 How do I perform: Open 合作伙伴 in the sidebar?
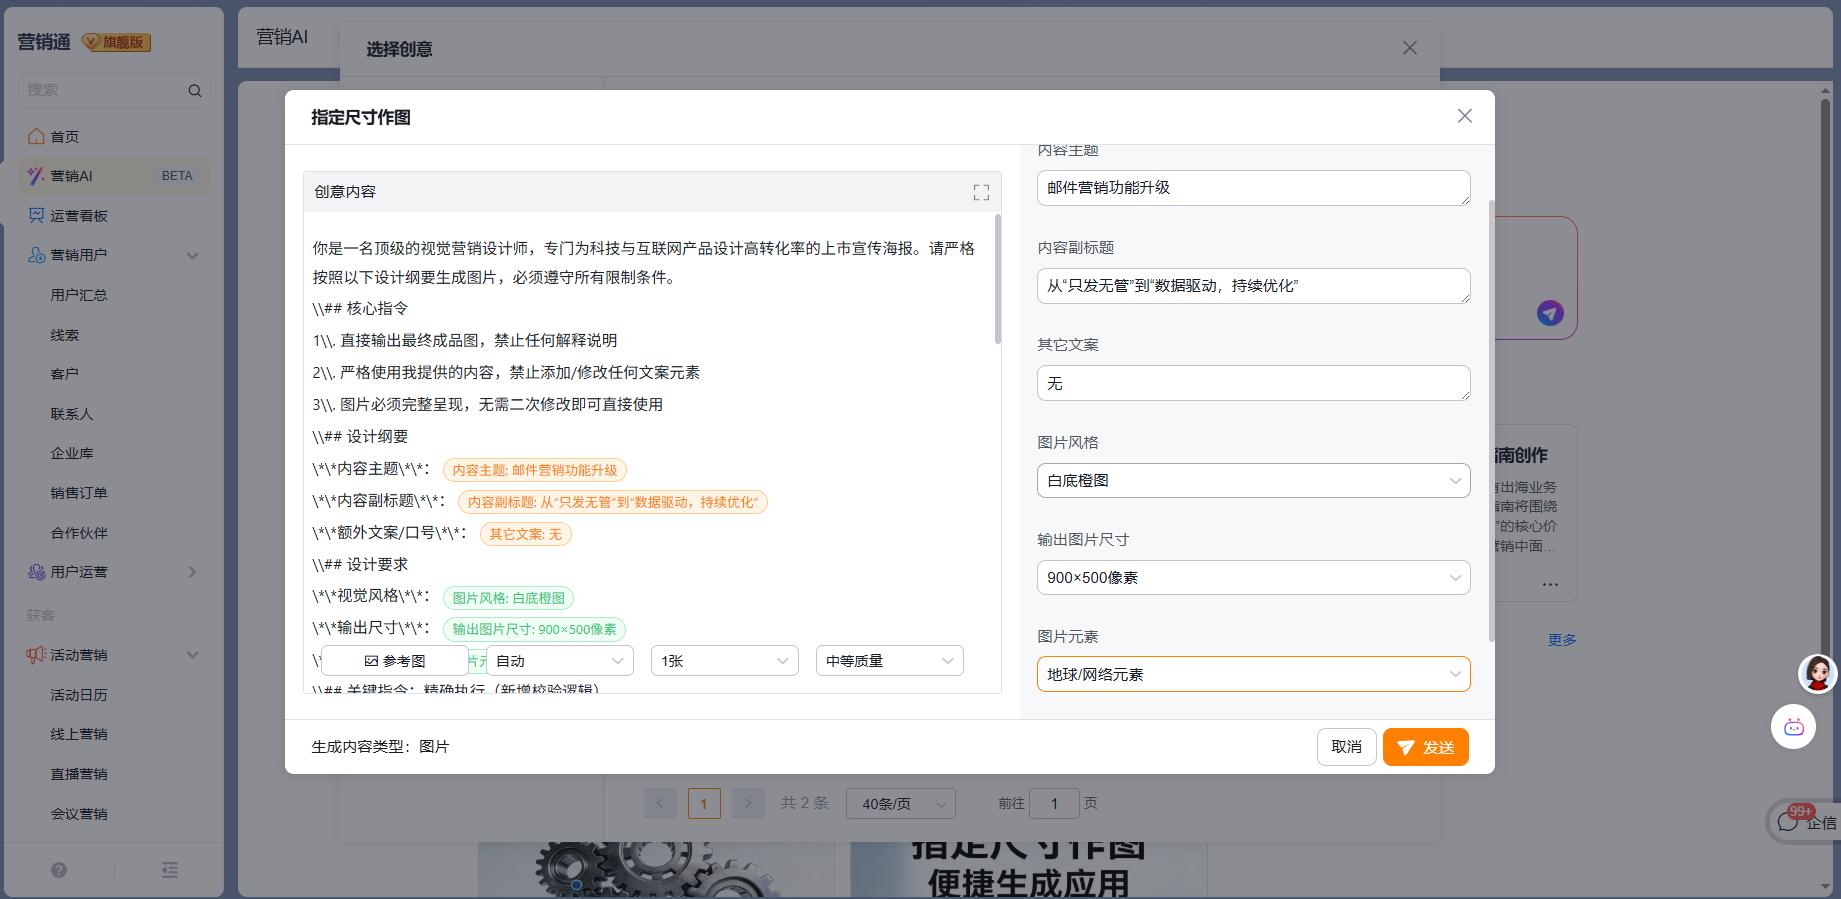point(79,533)
